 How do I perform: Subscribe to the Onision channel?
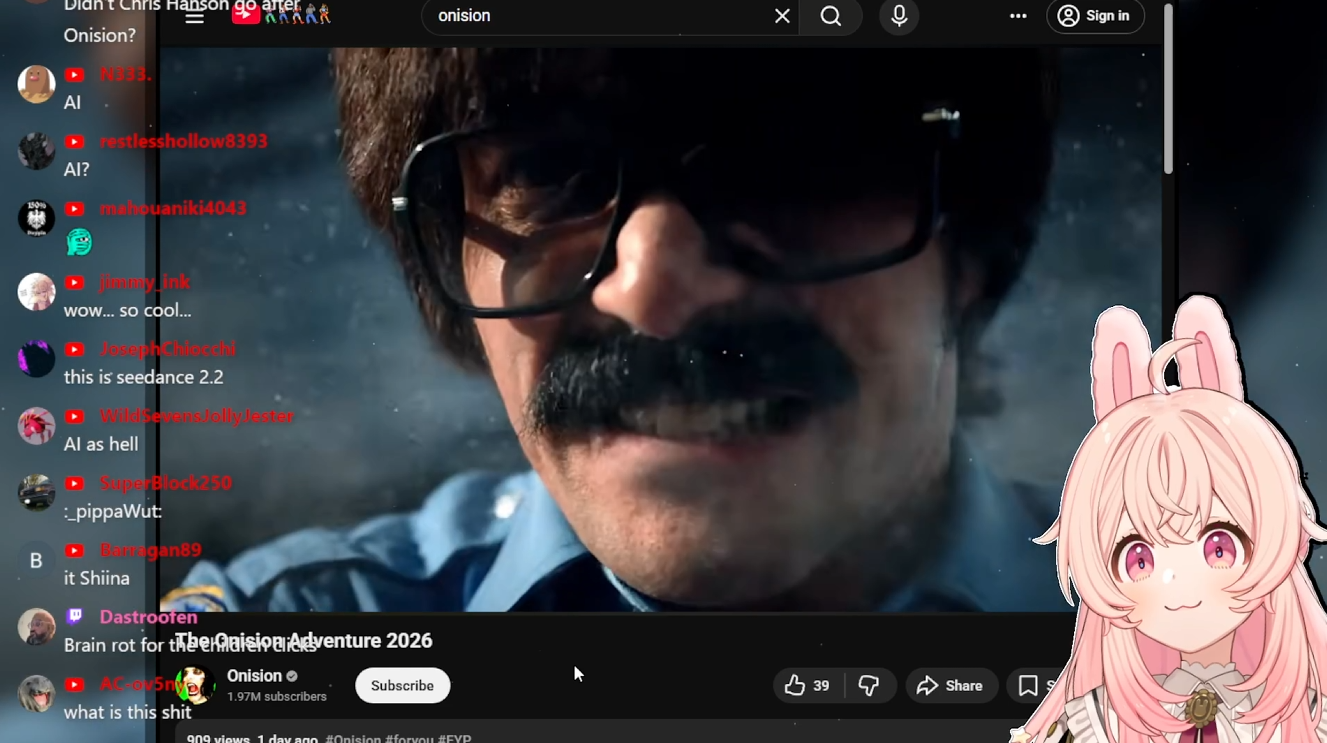click(402, 686)
